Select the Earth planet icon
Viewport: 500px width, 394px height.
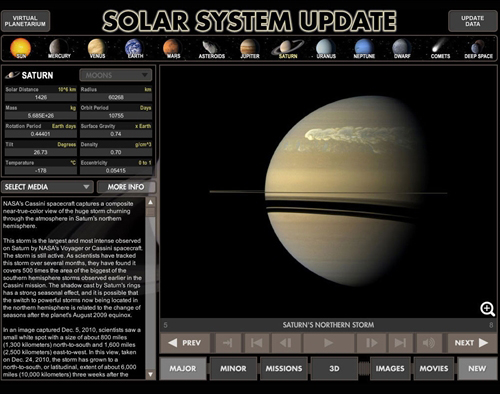tap(134, 48)
